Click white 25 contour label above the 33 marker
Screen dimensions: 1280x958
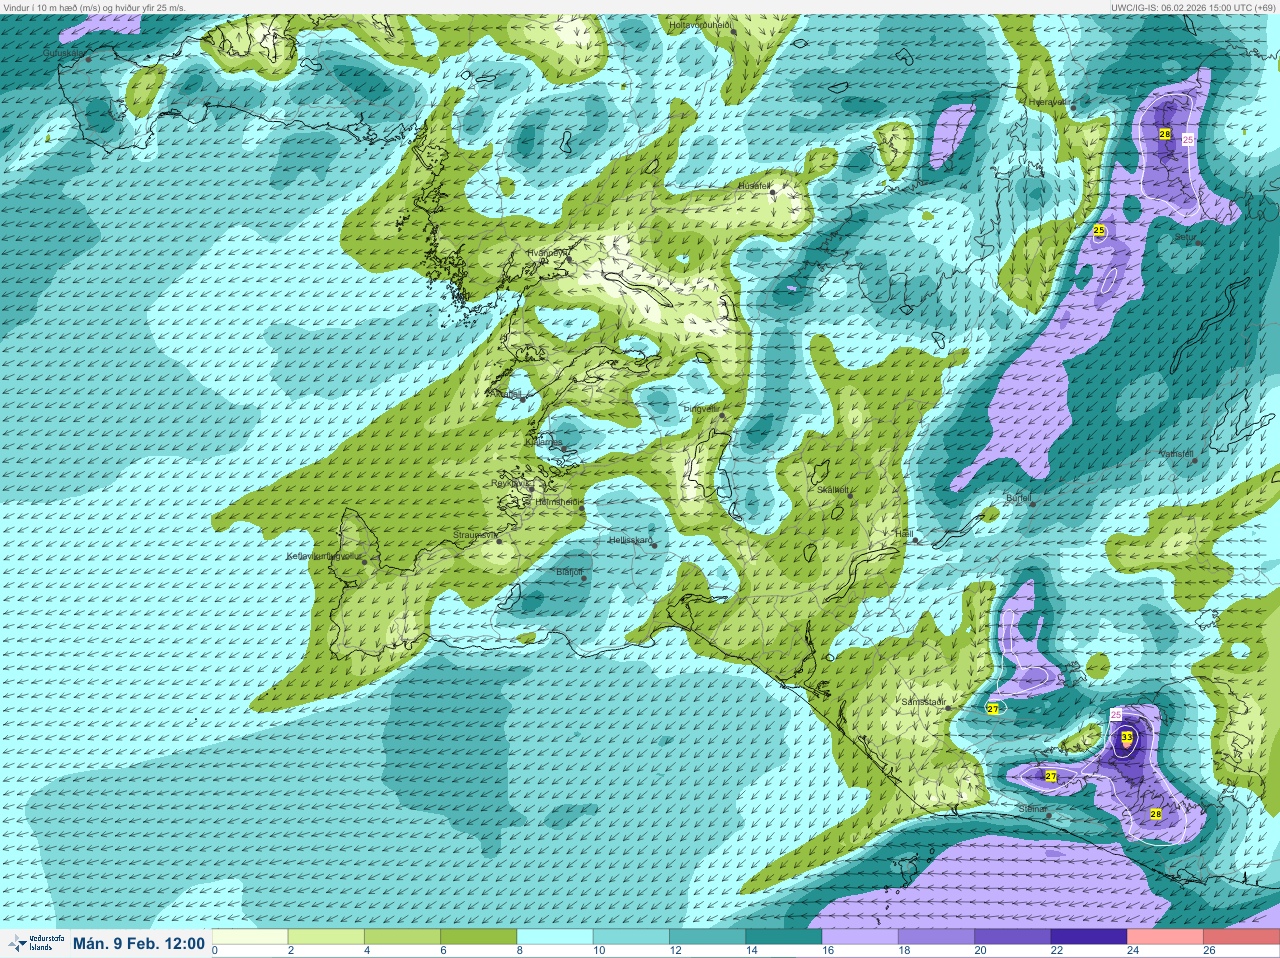(1117, 714)
